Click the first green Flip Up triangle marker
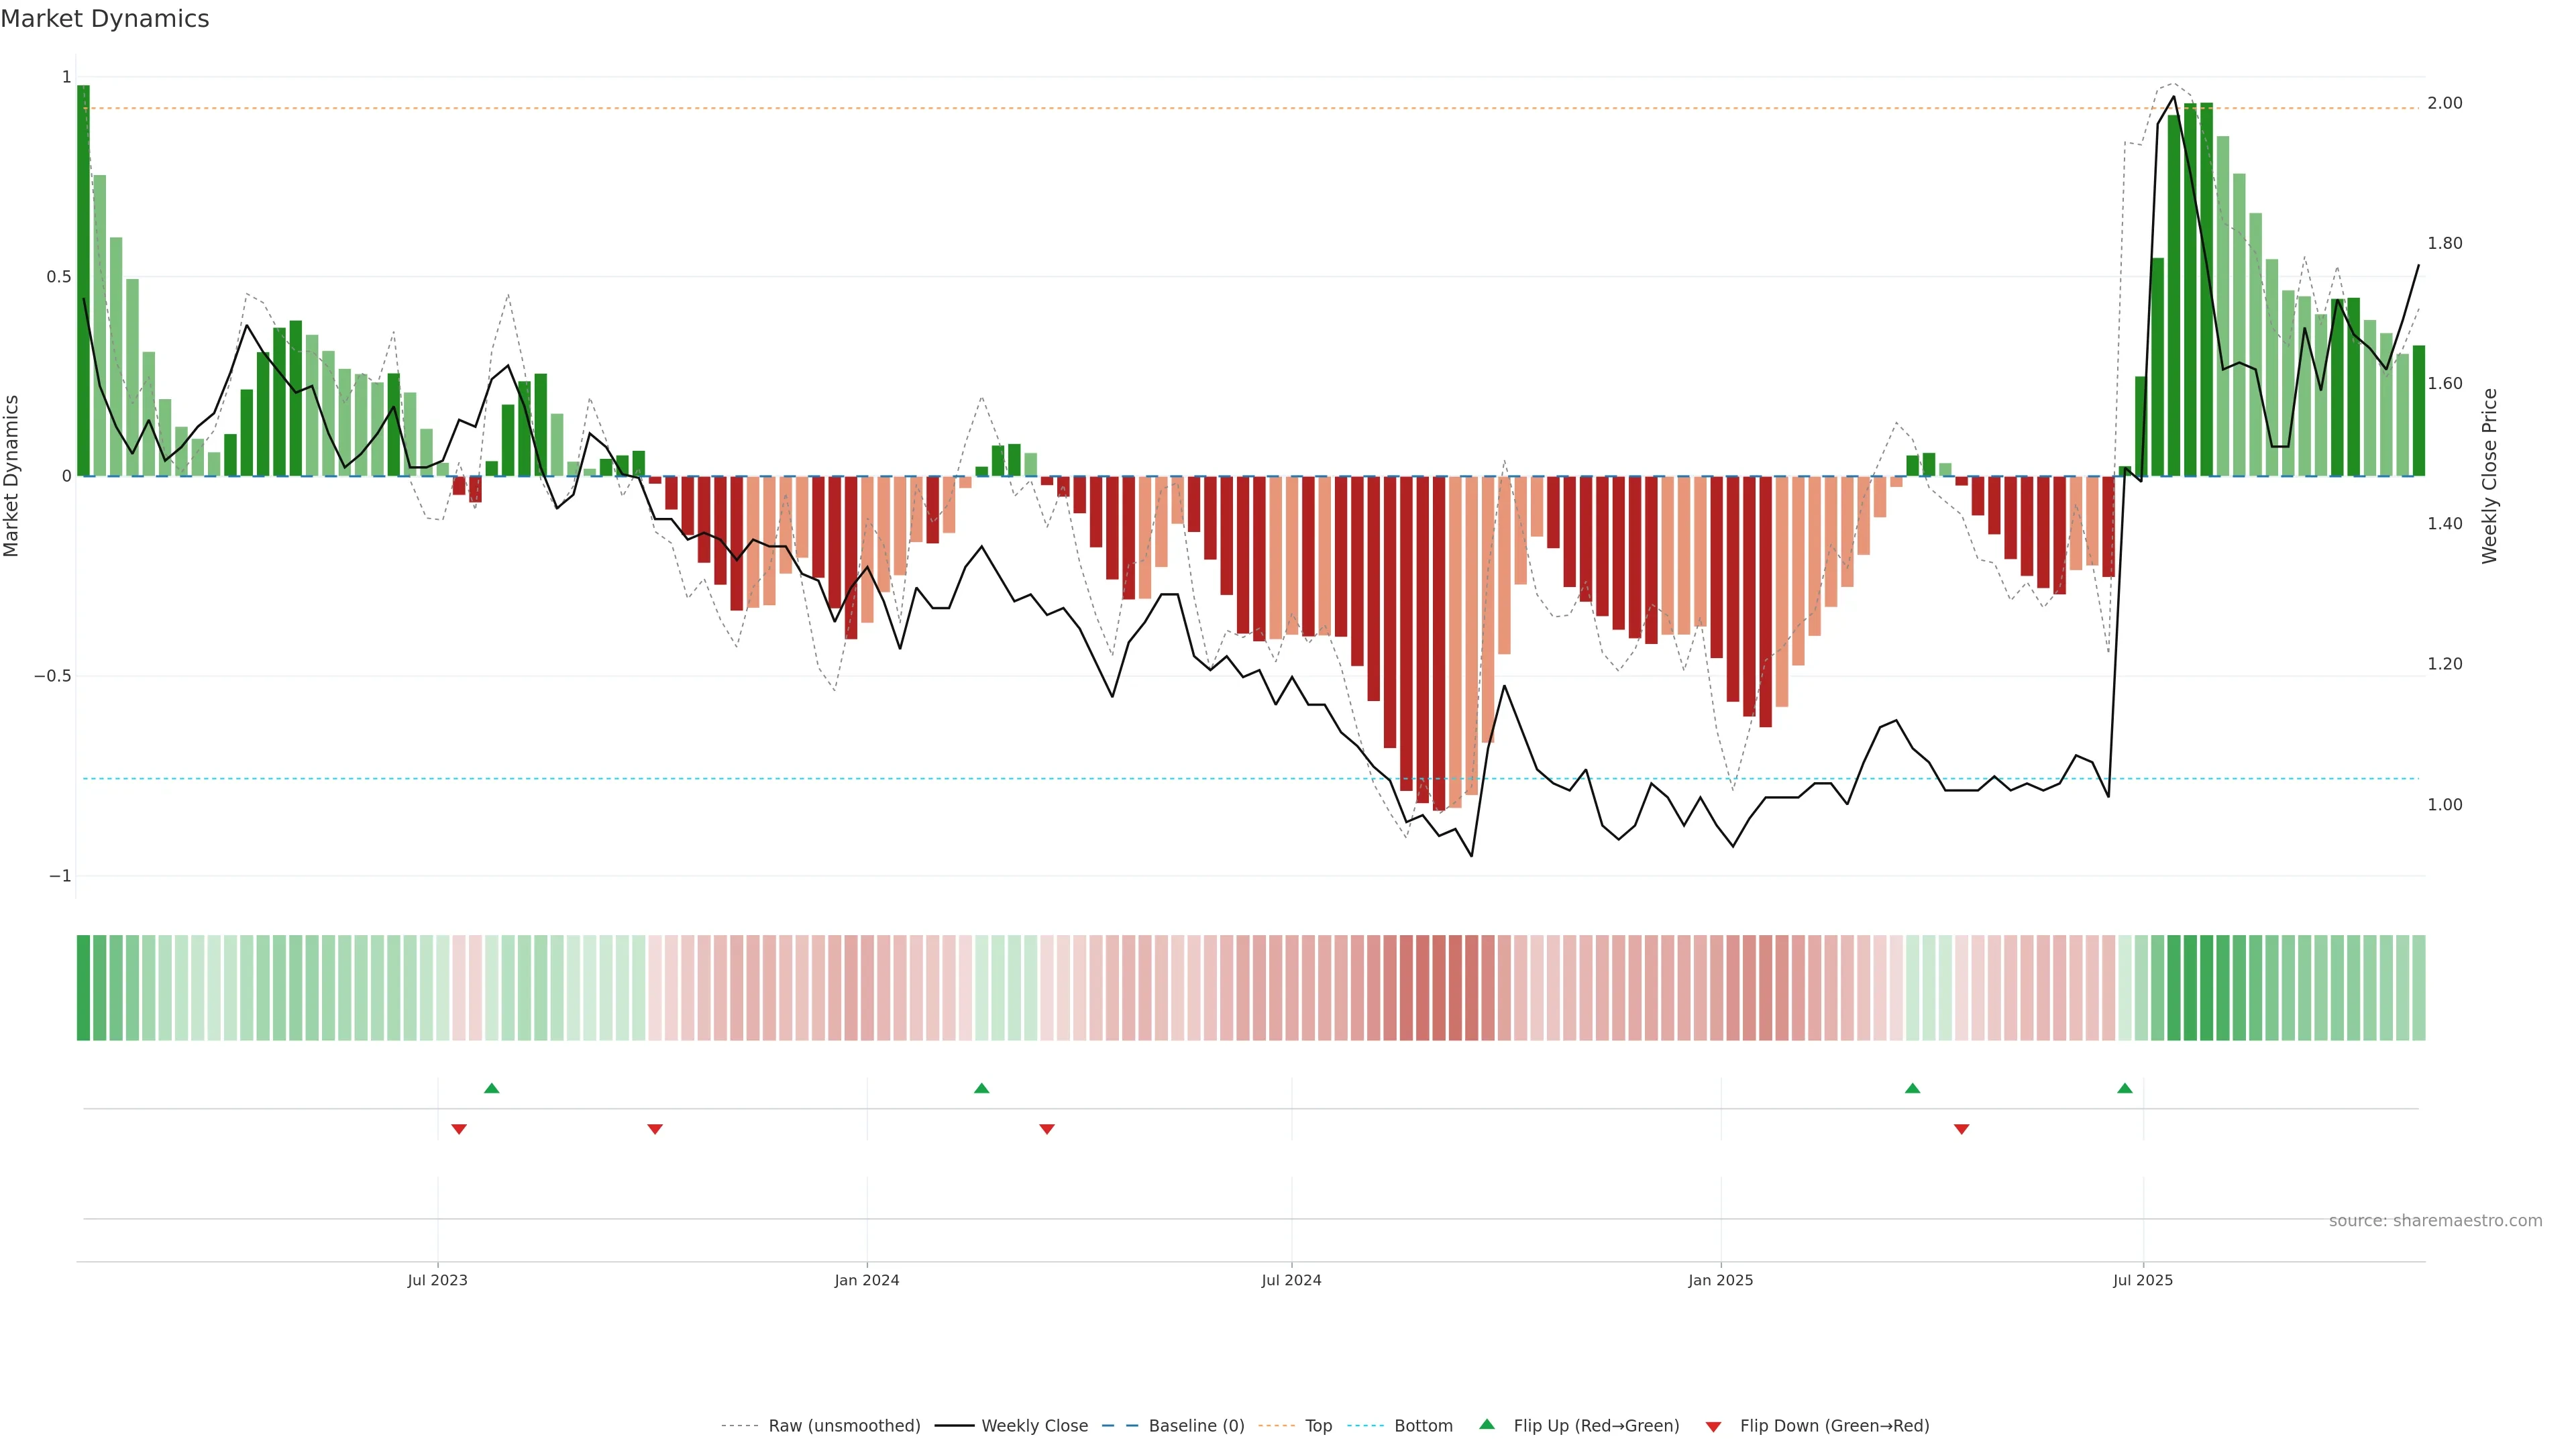Viewport: 2576px width, 1449px height. [x=491, y=1088]
